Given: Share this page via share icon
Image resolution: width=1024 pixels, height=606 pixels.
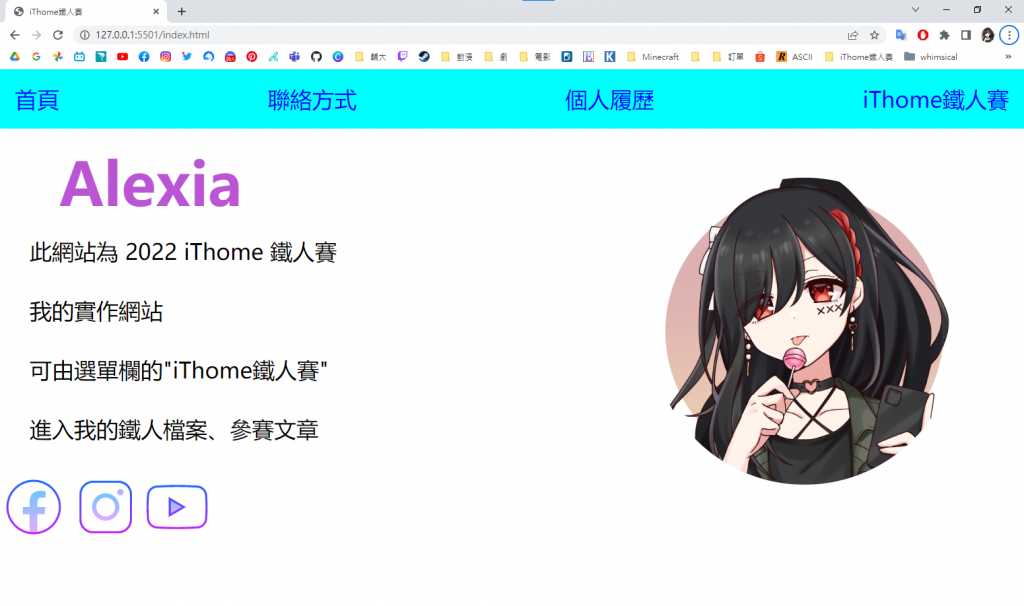Looking at the screenshot, I should click(853, 35).
